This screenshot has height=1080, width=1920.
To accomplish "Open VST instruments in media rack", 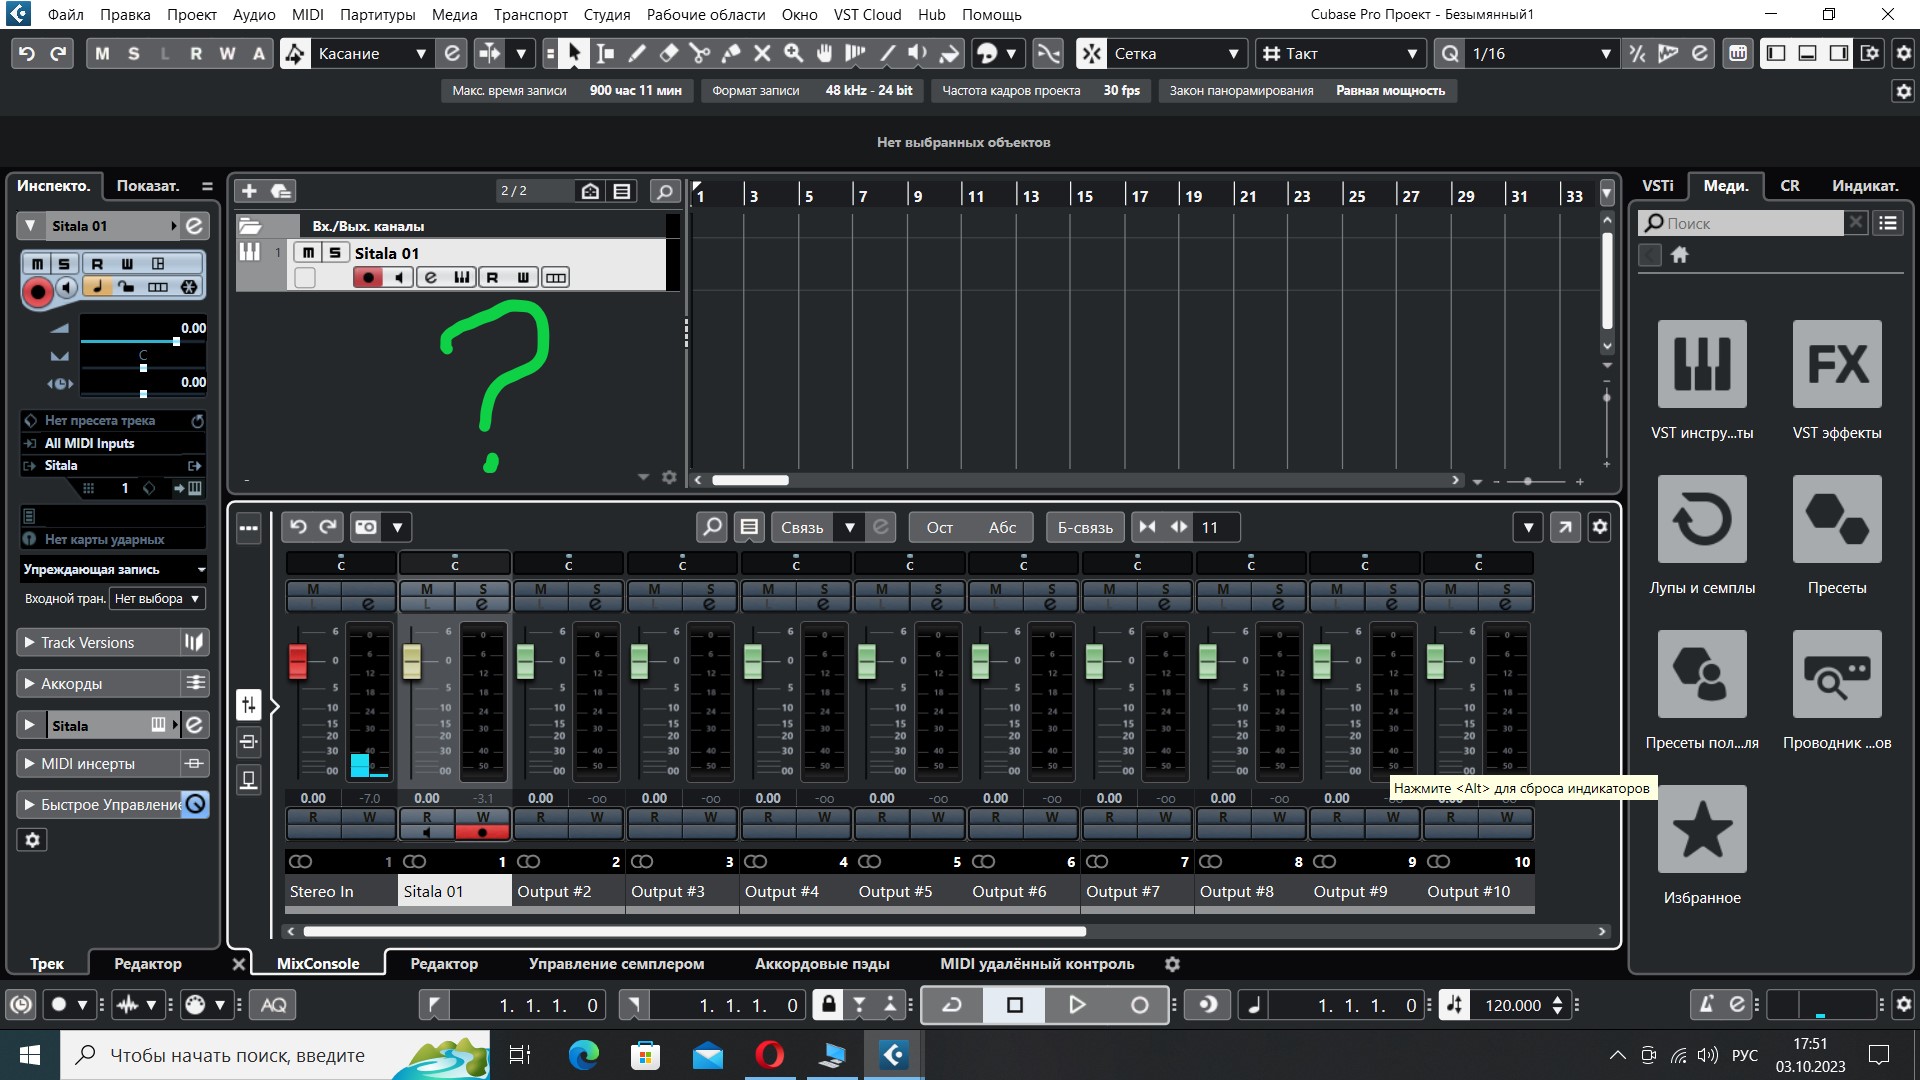I will (x=1701, y=364).
